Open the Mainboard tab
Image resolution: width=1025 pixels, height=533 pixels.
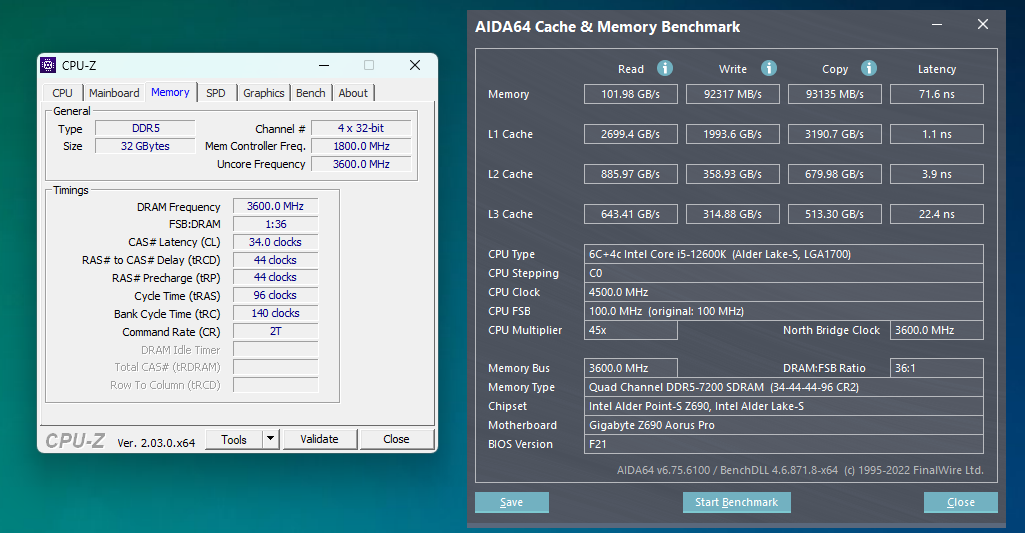[114, 93]
